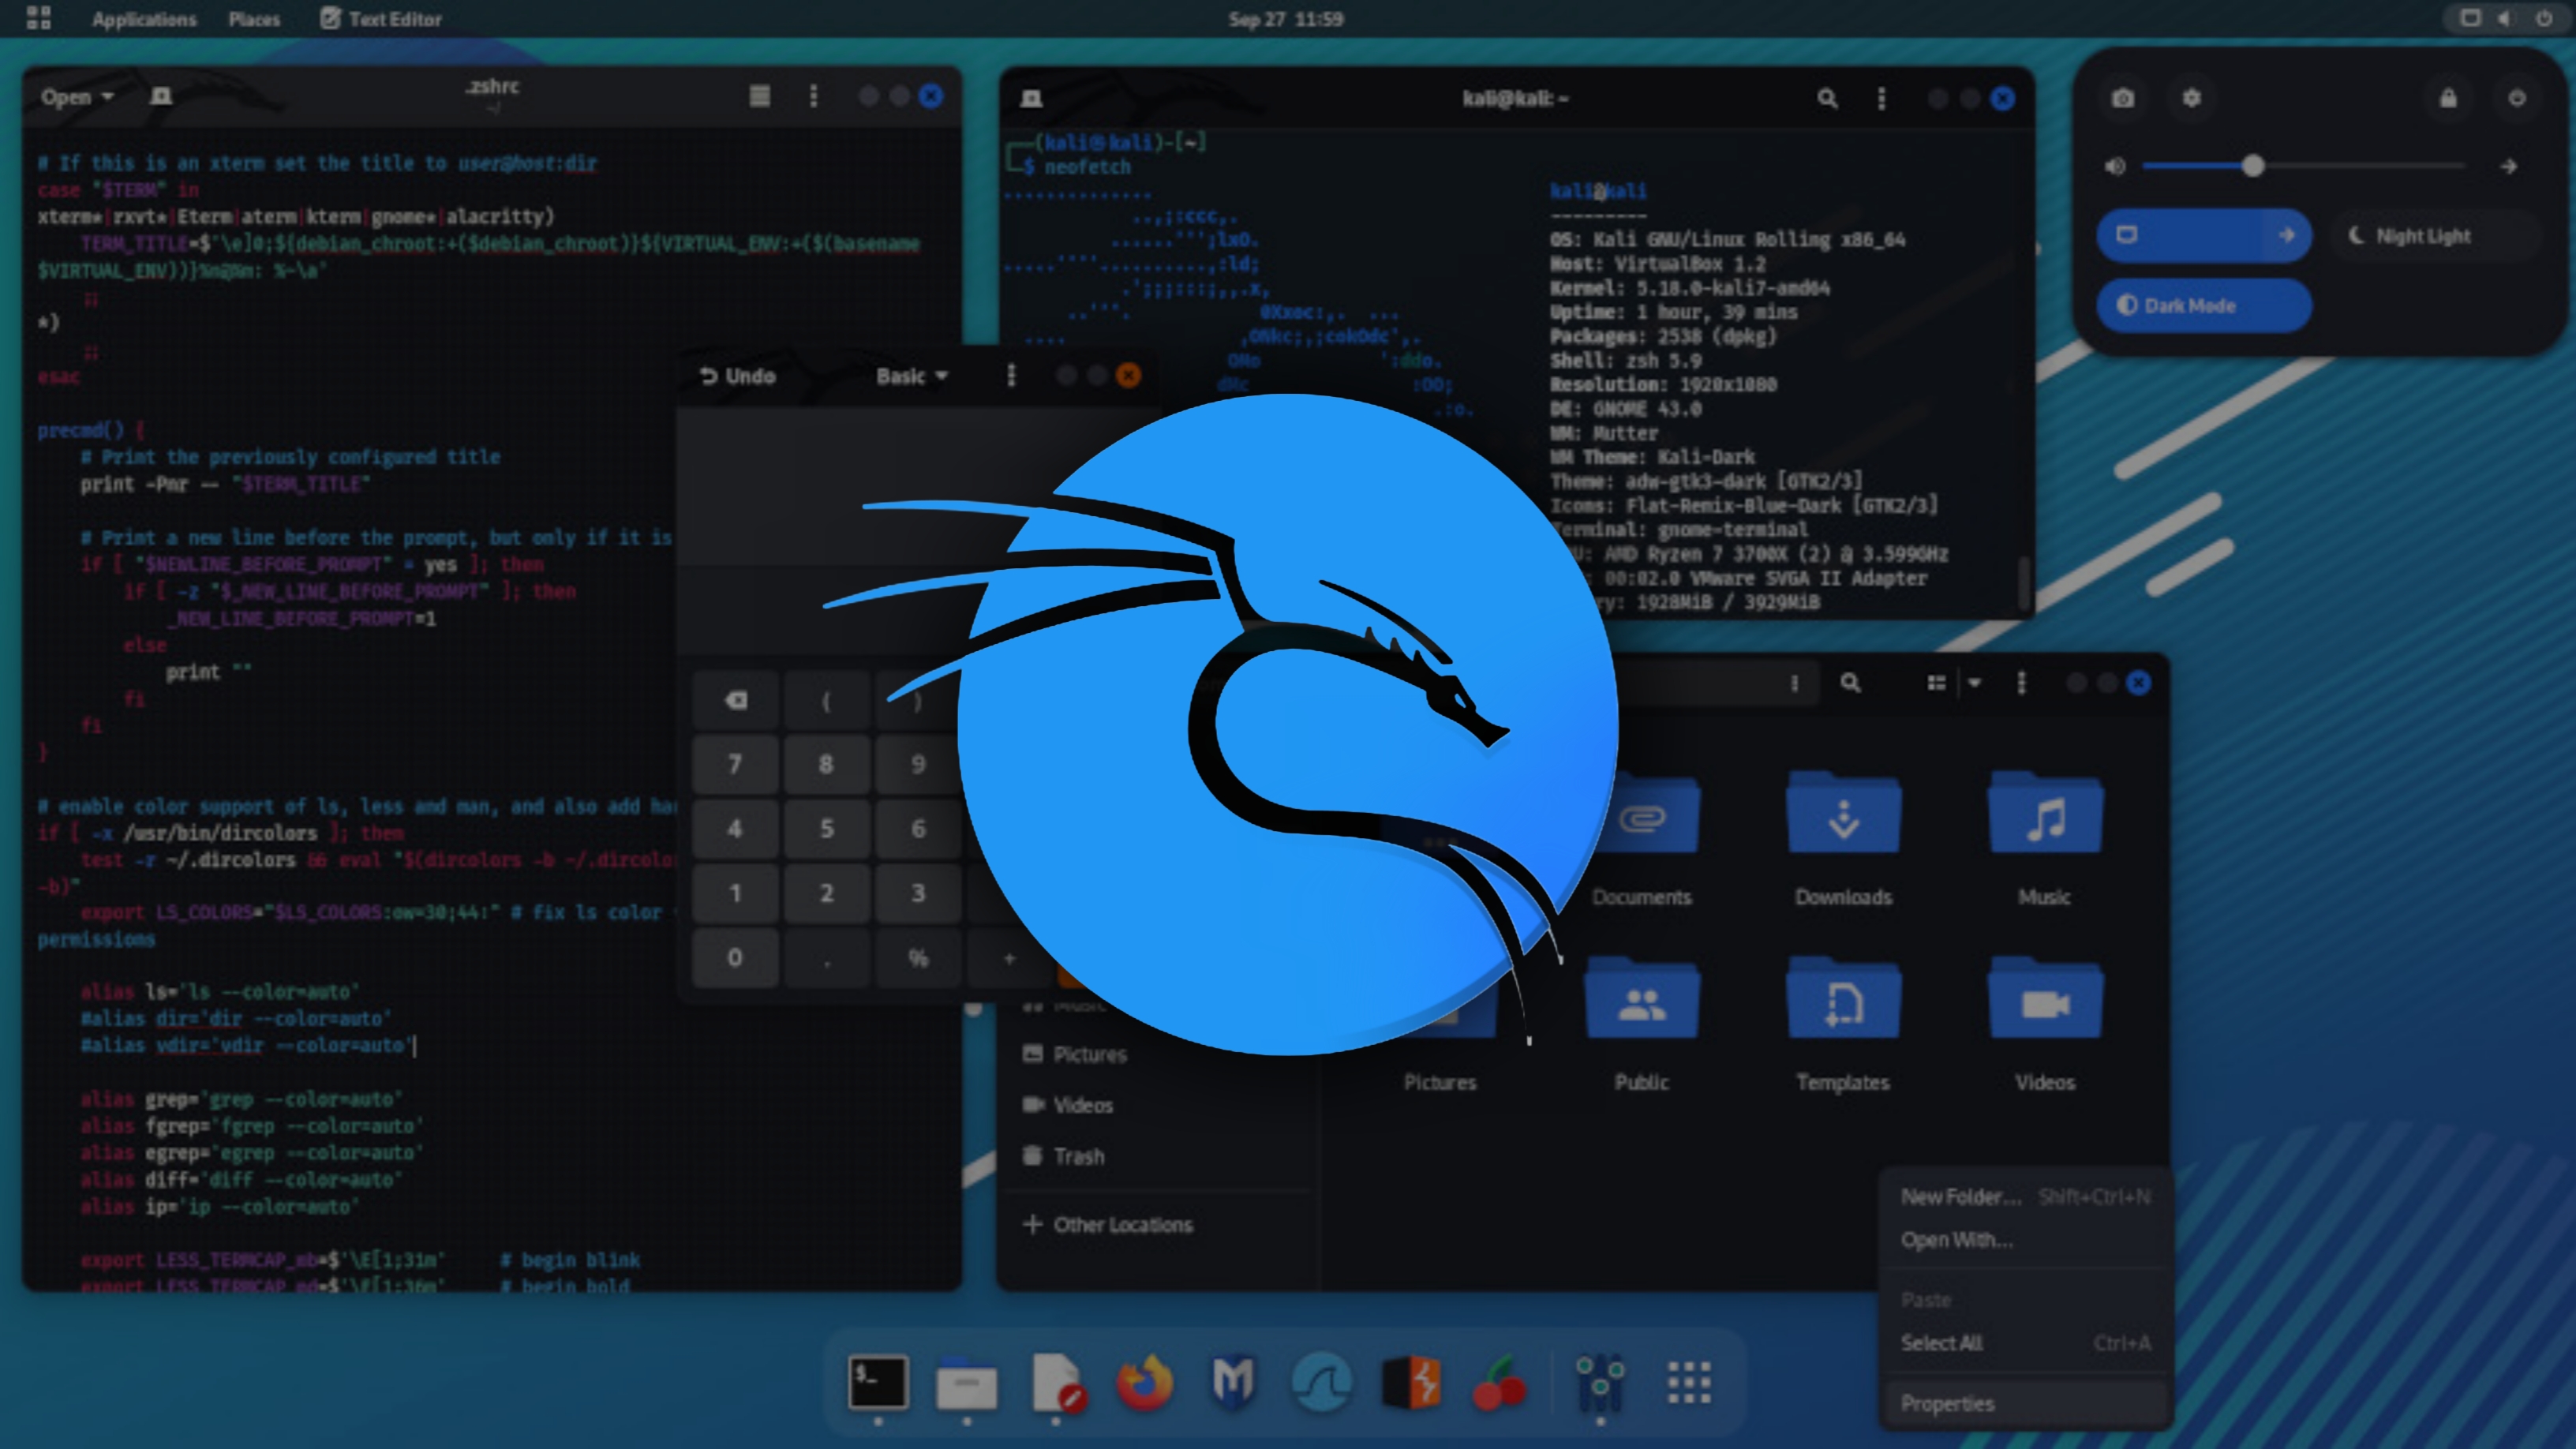Adjust the volume slider in quick settings
Screen dimensions: 2576x1449
click(2252, 166)
